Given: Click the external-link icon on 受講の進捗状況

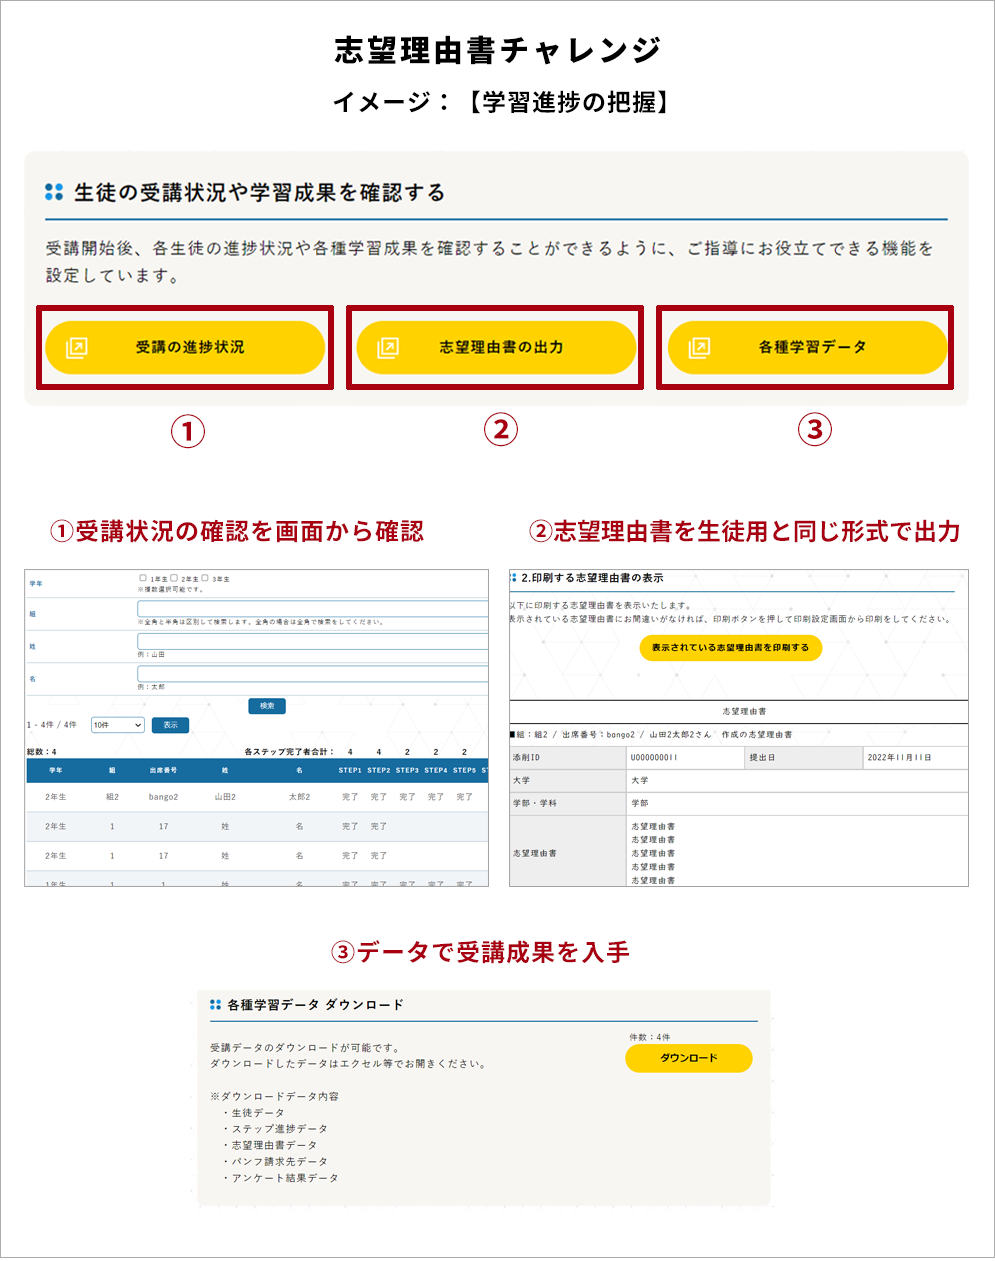Looking at the screenshot, I should tap(76, 348).
